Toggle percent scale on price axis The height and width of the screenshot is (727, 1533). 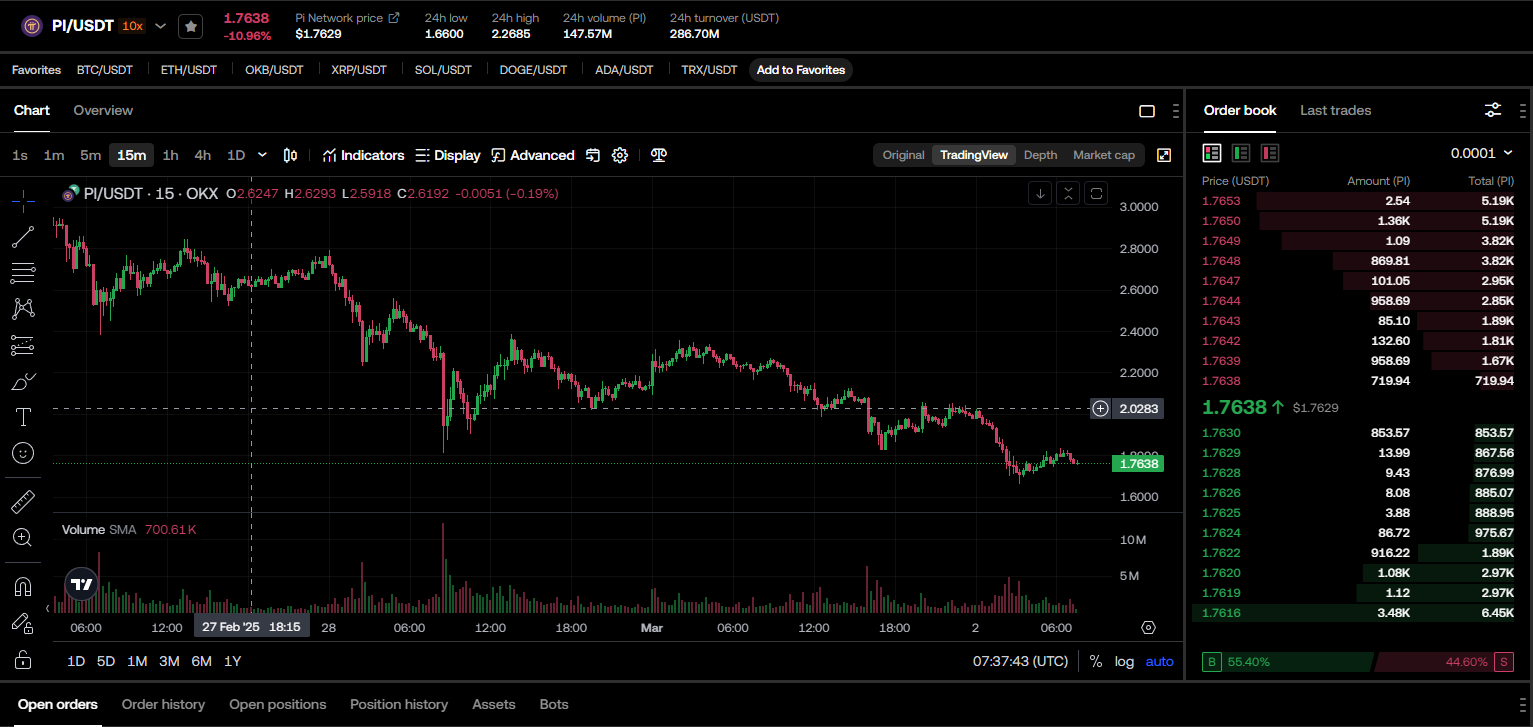[1096, 661]
